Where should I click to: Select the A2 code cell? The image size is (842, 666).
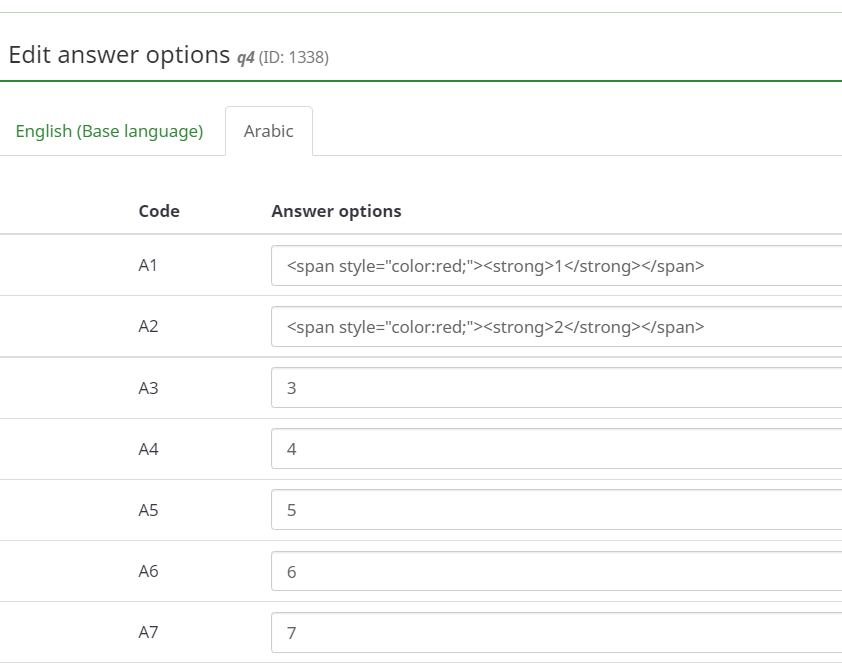pos(148,327)
